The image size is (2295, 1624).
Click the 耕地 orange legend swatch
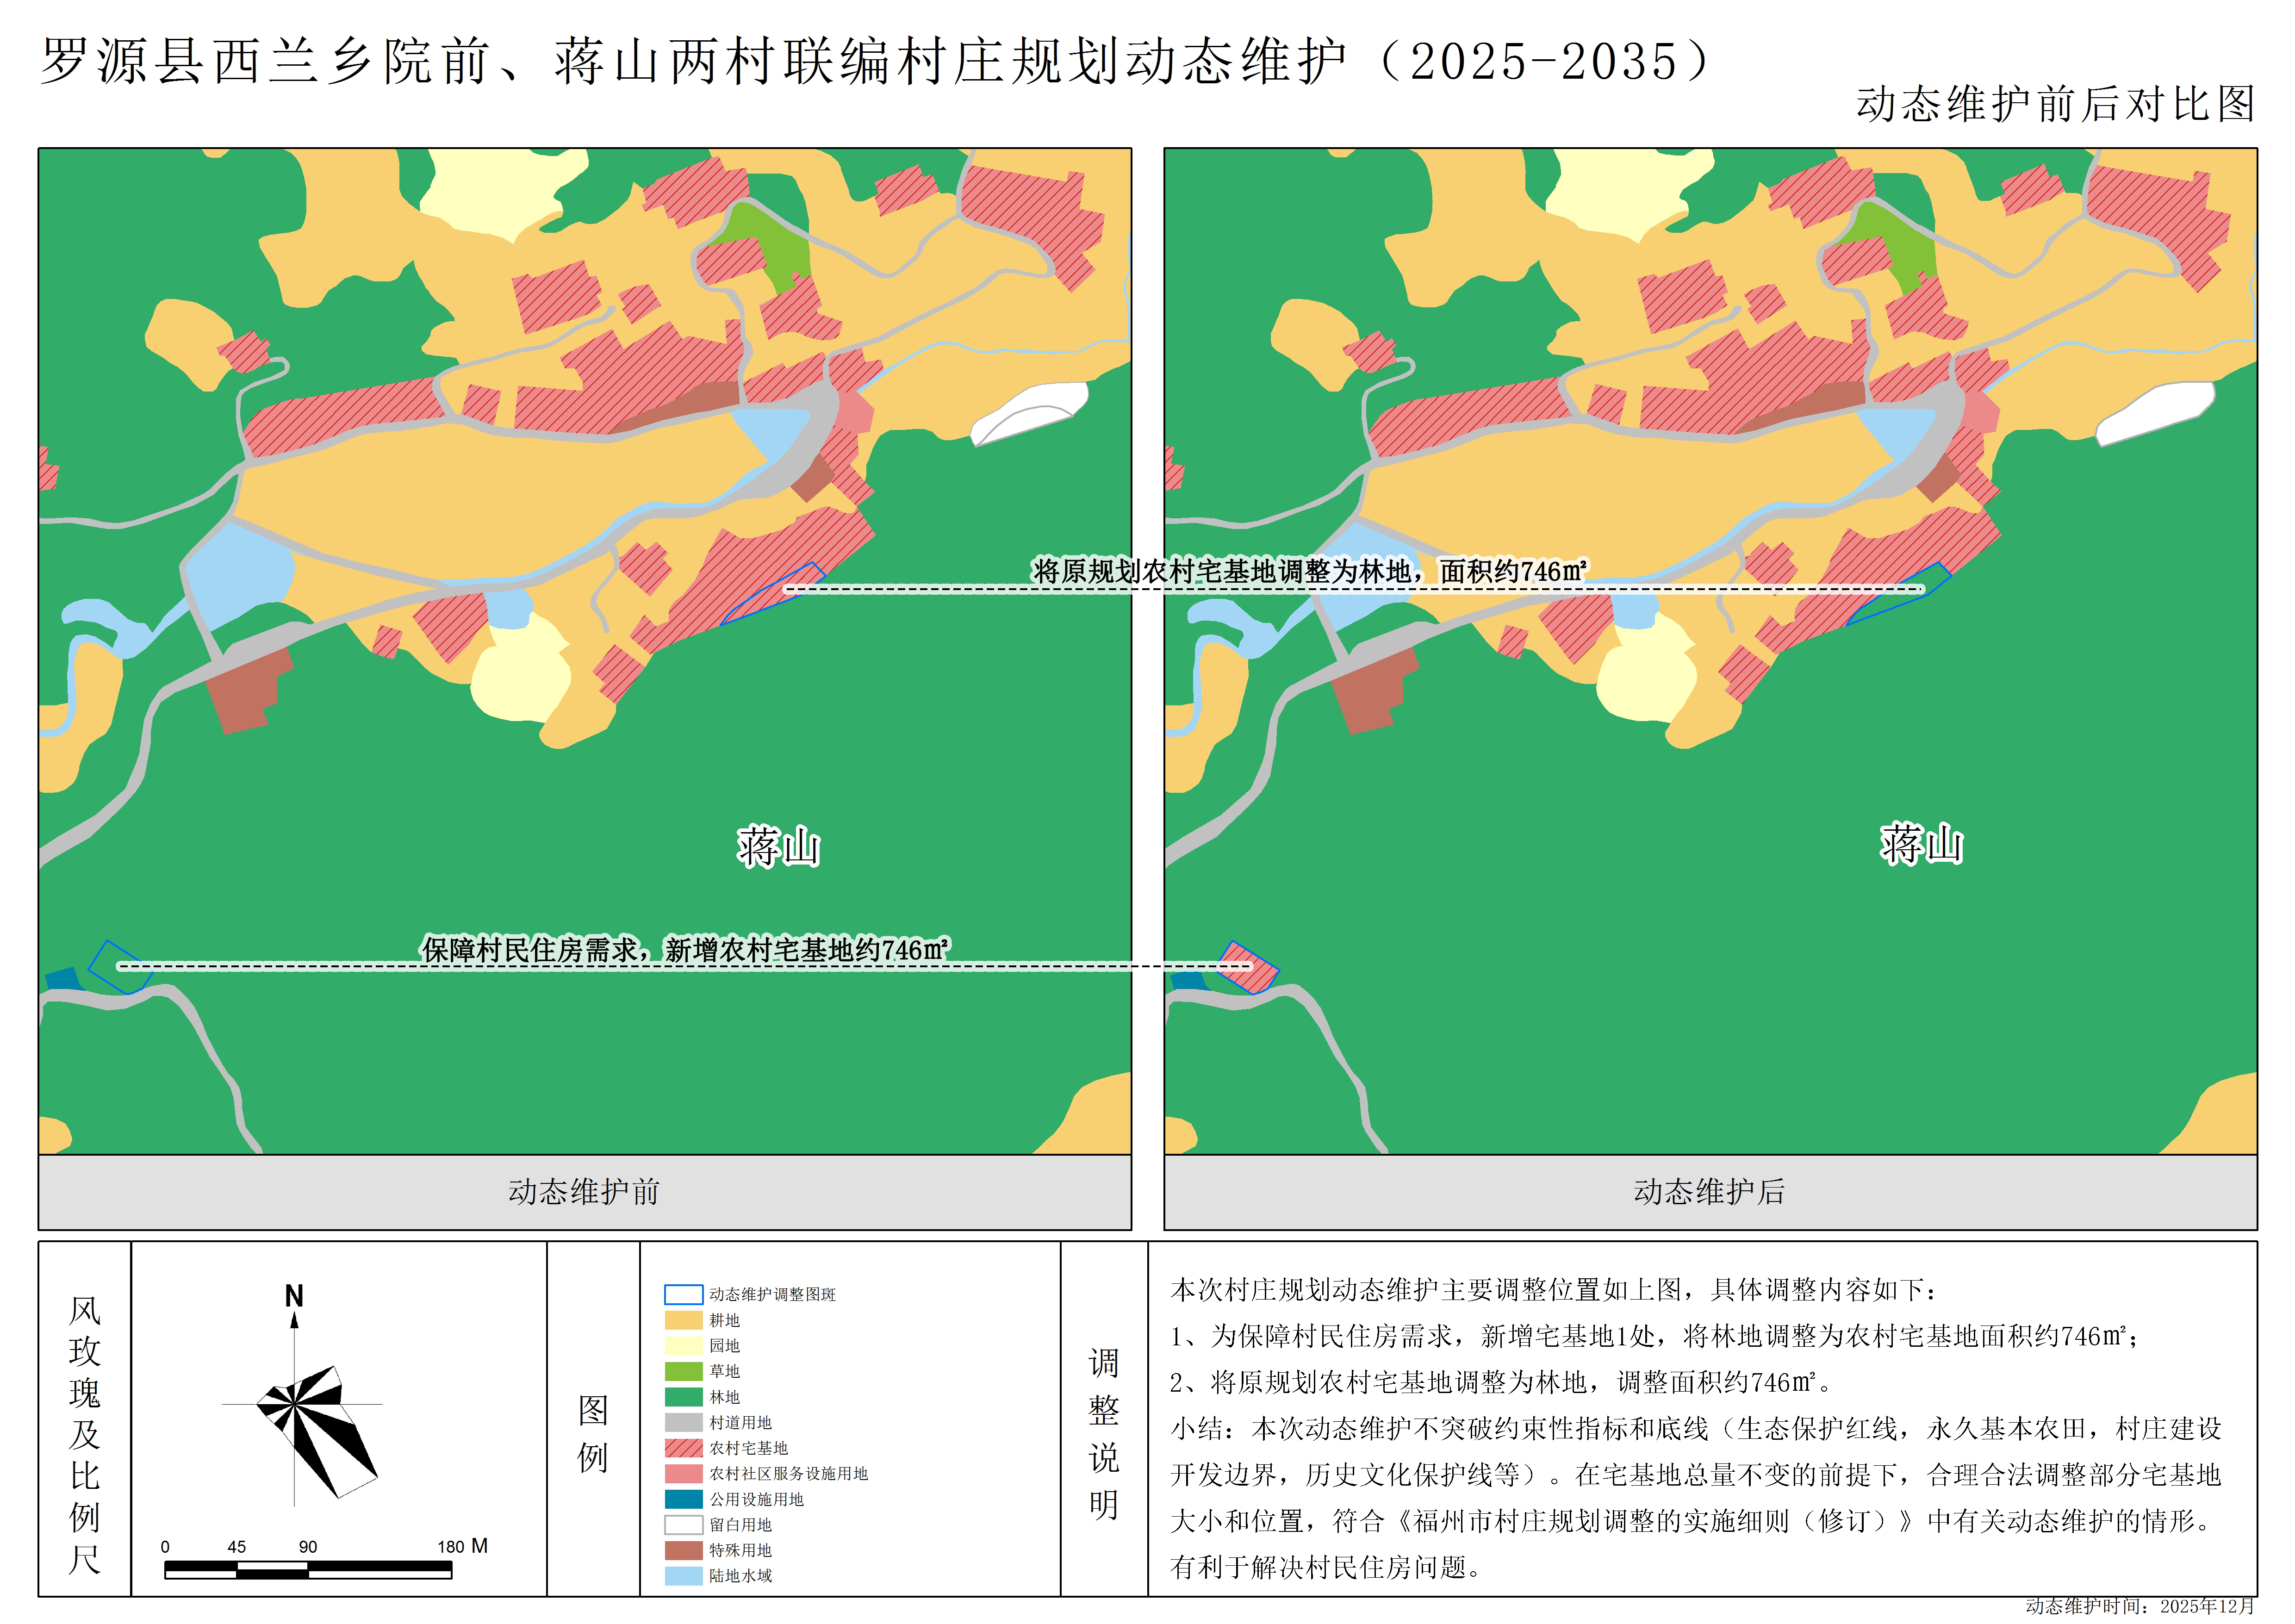point(683,1320)
